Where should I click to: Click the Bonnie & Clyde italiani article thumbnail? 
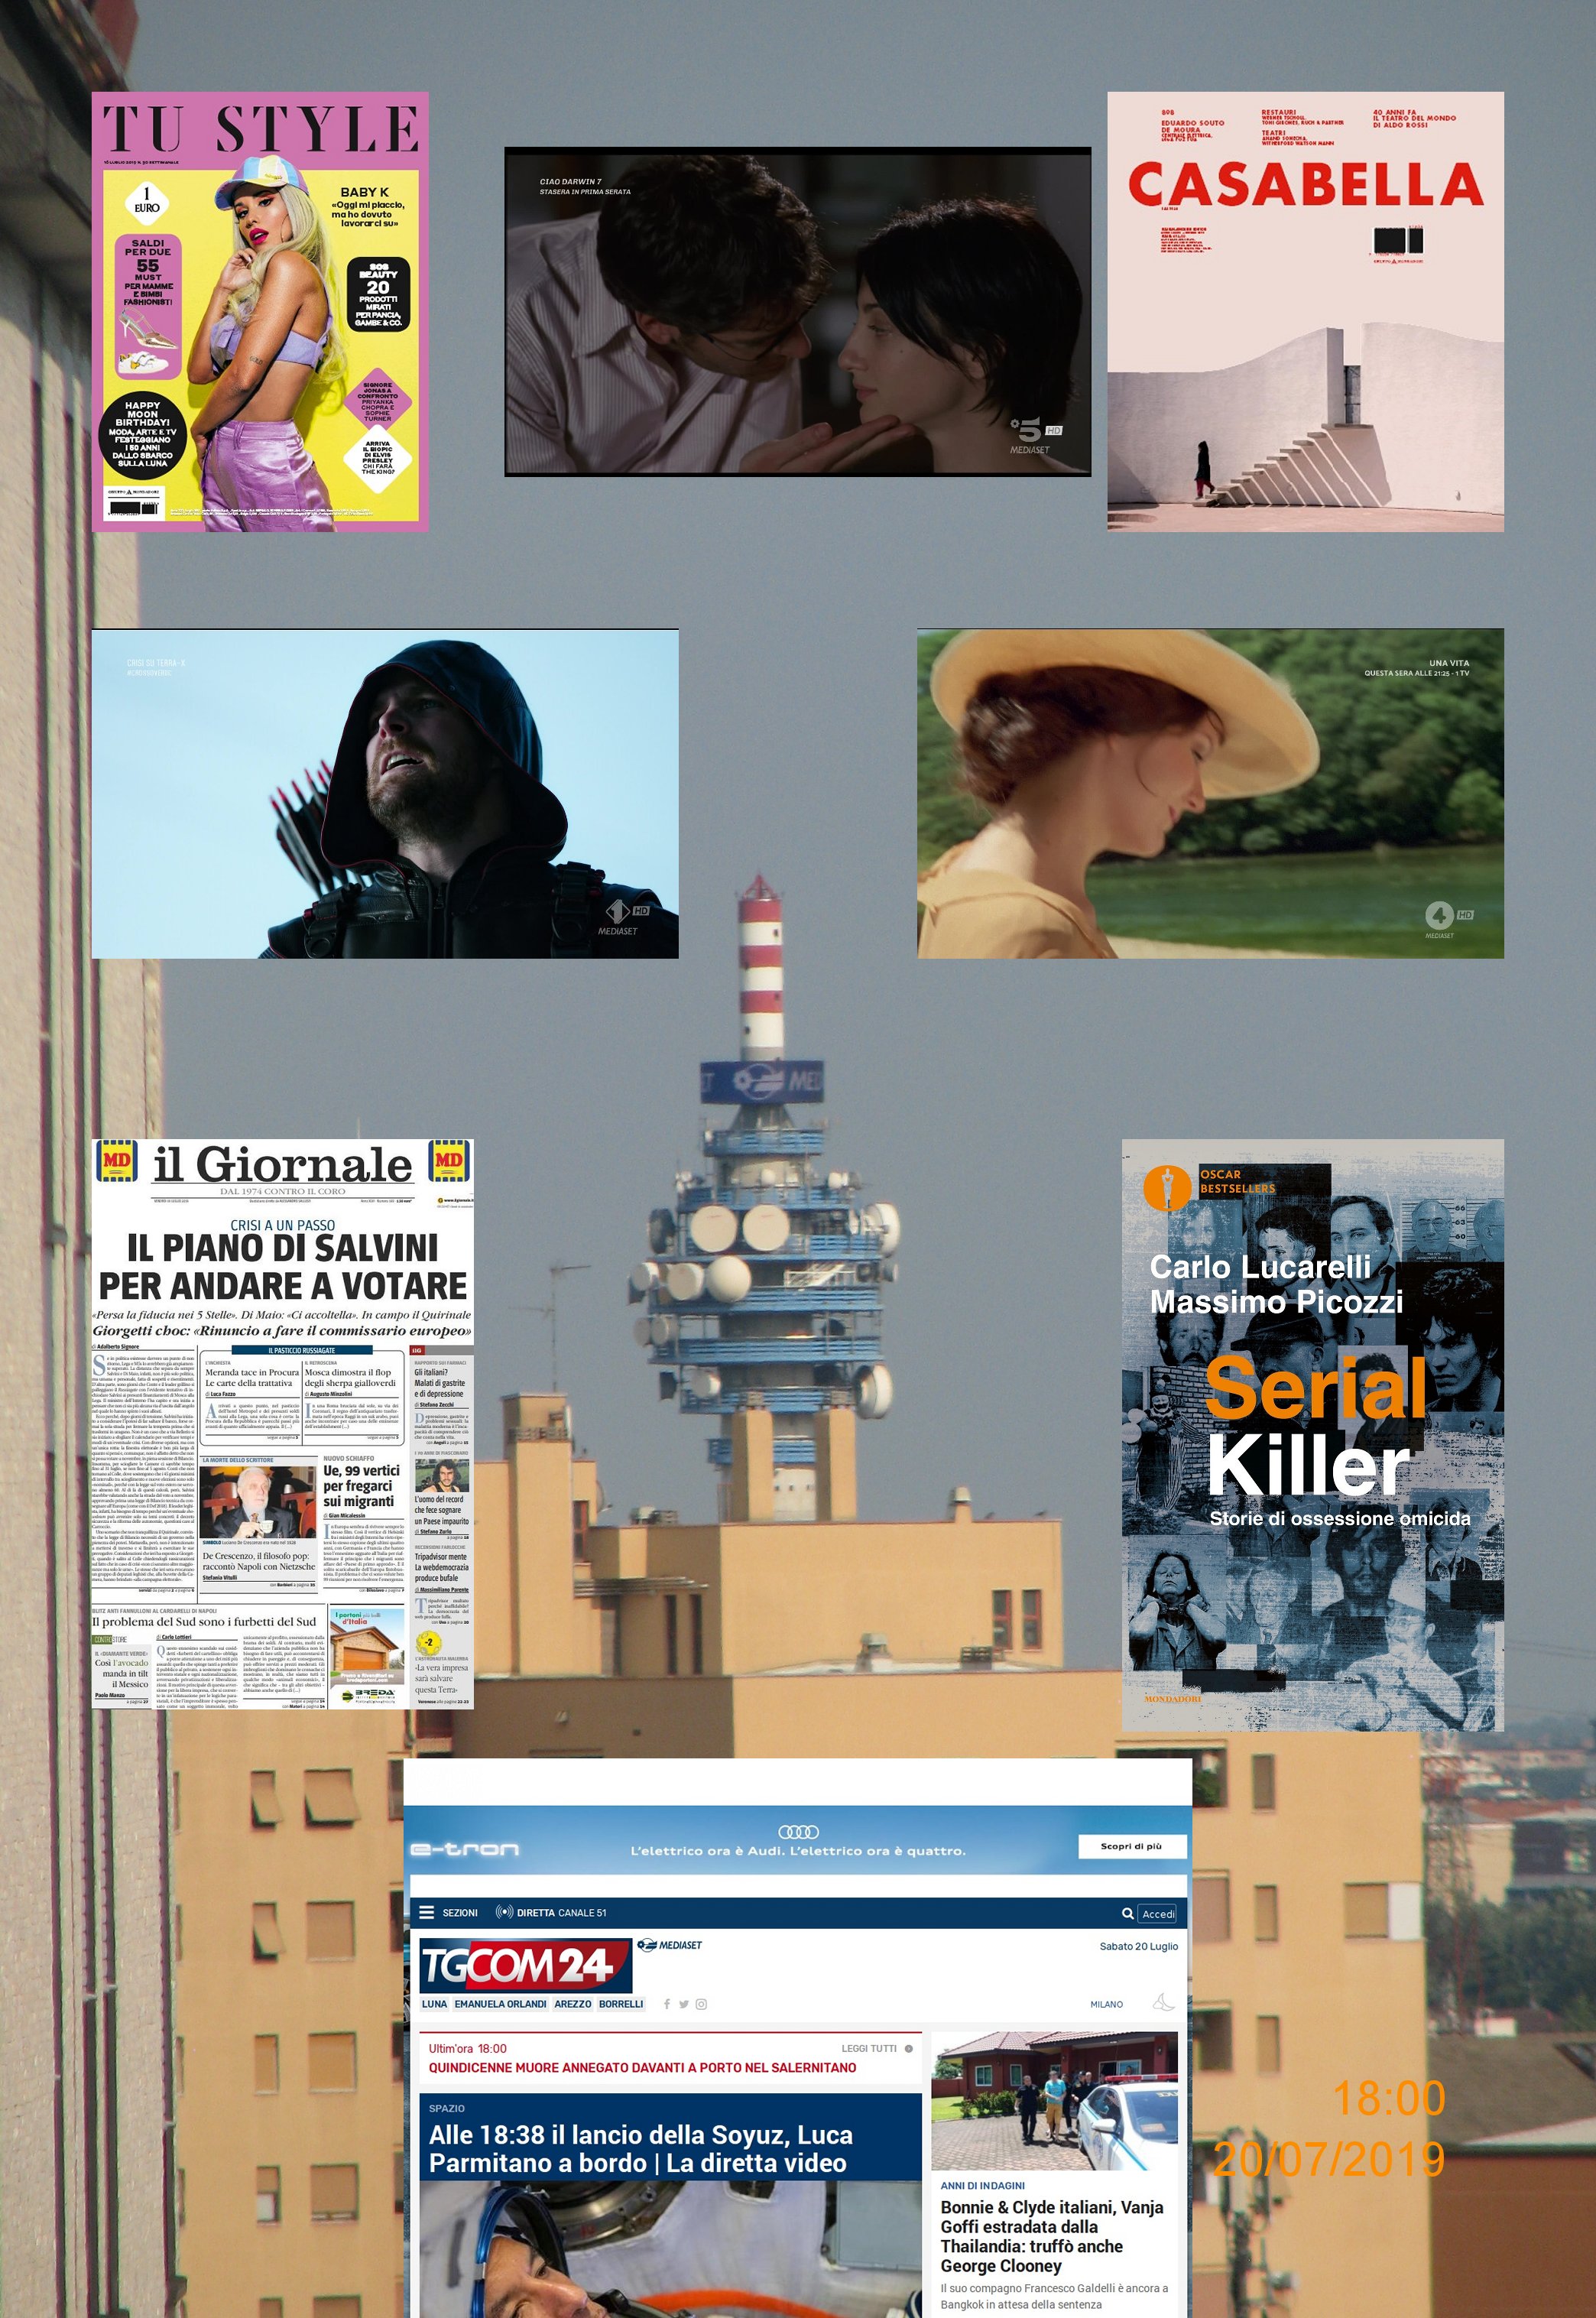[1054, 2100]
